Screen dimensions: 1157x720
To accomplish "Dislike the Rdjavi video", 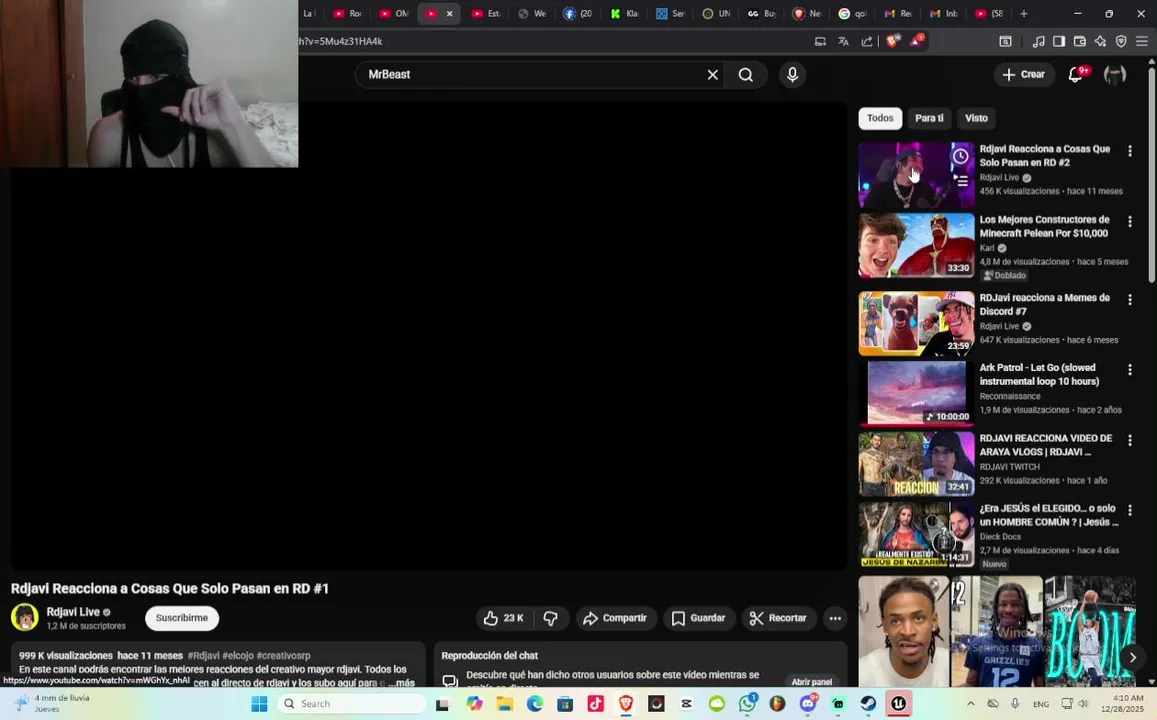I will (550, 618).
